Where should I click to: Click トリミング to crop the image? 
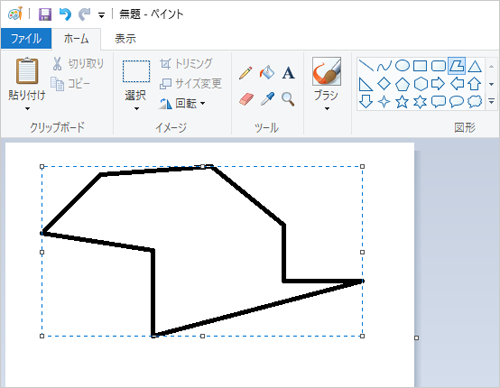[x=186, y=63]
